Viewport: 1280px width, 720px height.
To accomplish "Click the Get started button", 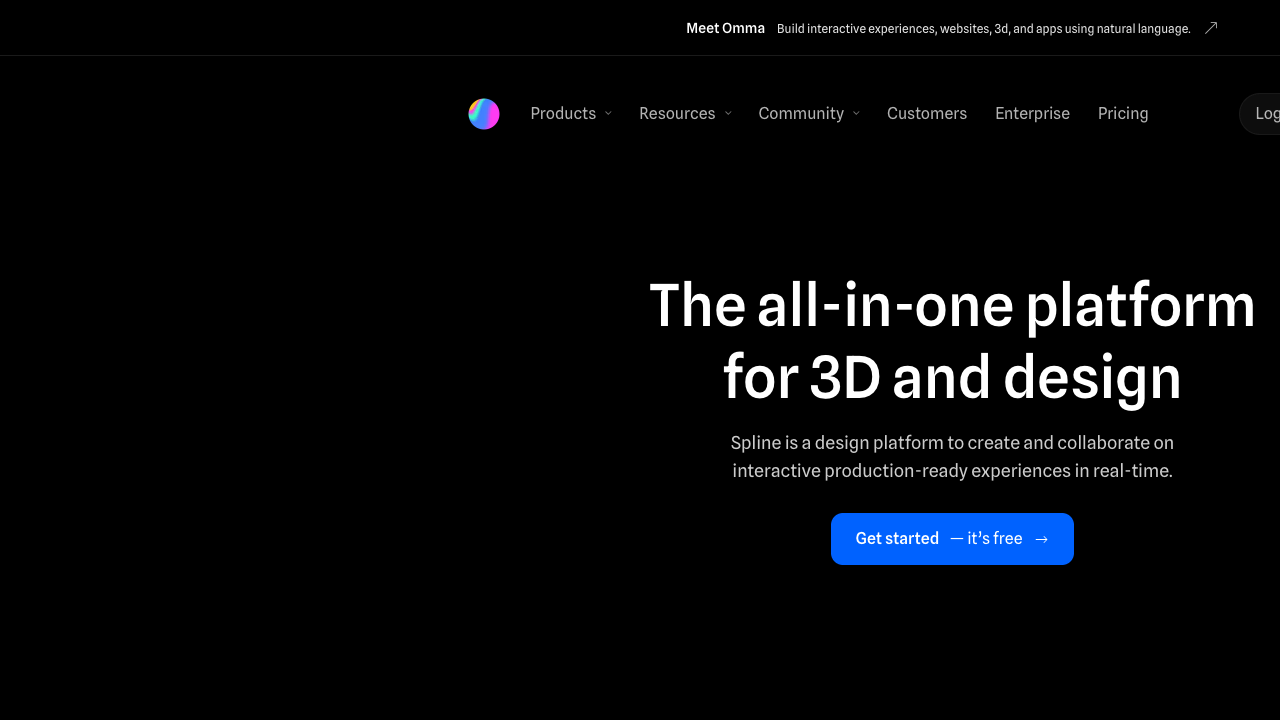I will 952,539.
